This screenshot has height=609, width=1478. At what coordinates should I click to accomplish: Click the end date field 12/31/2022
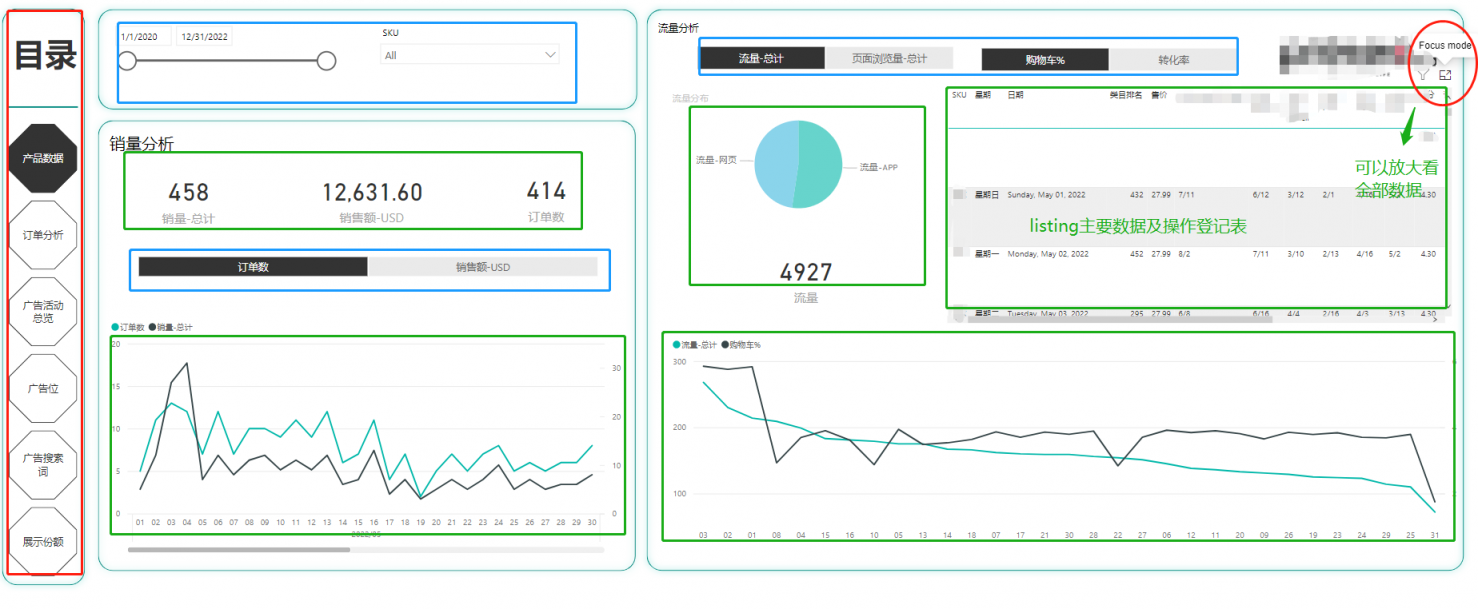(205, 37)
